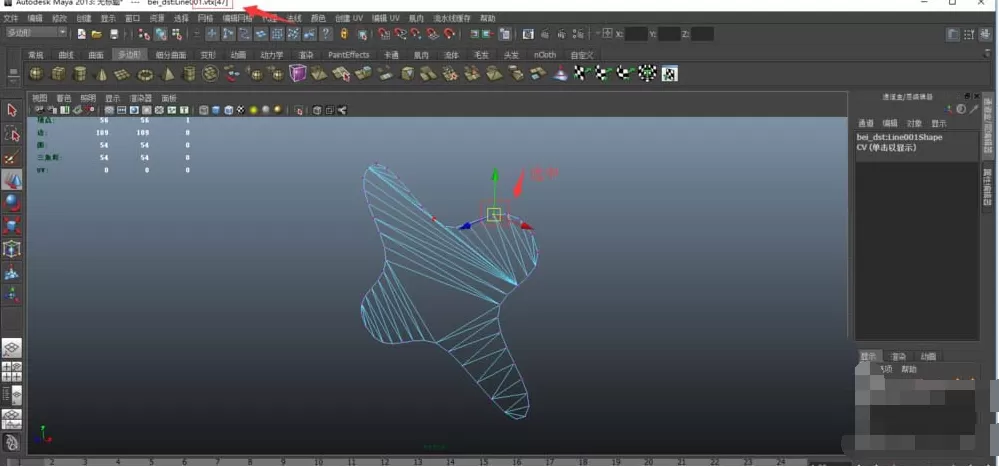Toggle snap to grid in status line

coord(212,34)
